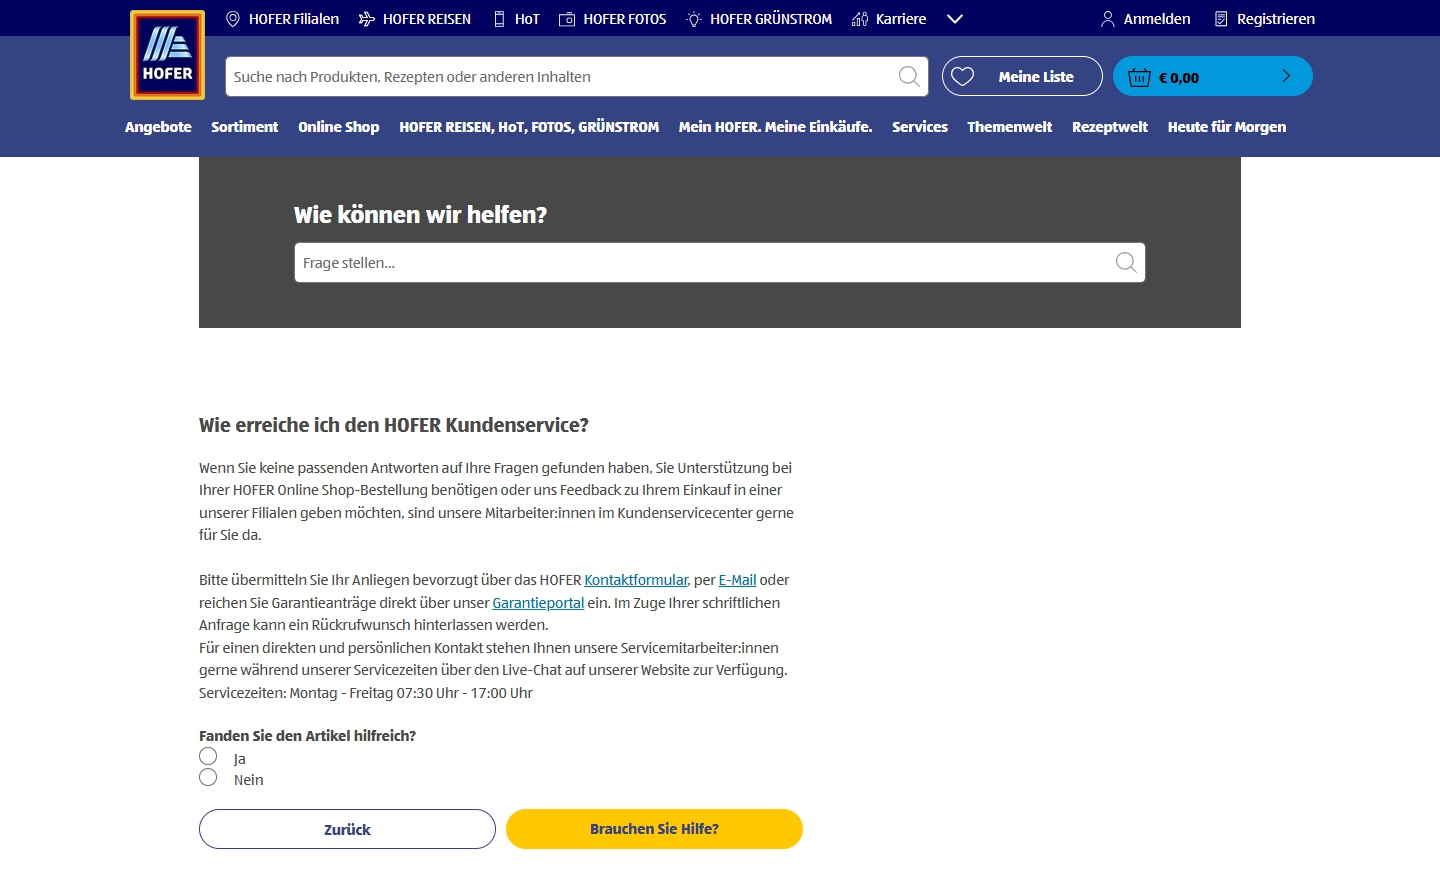Open the HOFER Filialen link

[294, 19]
